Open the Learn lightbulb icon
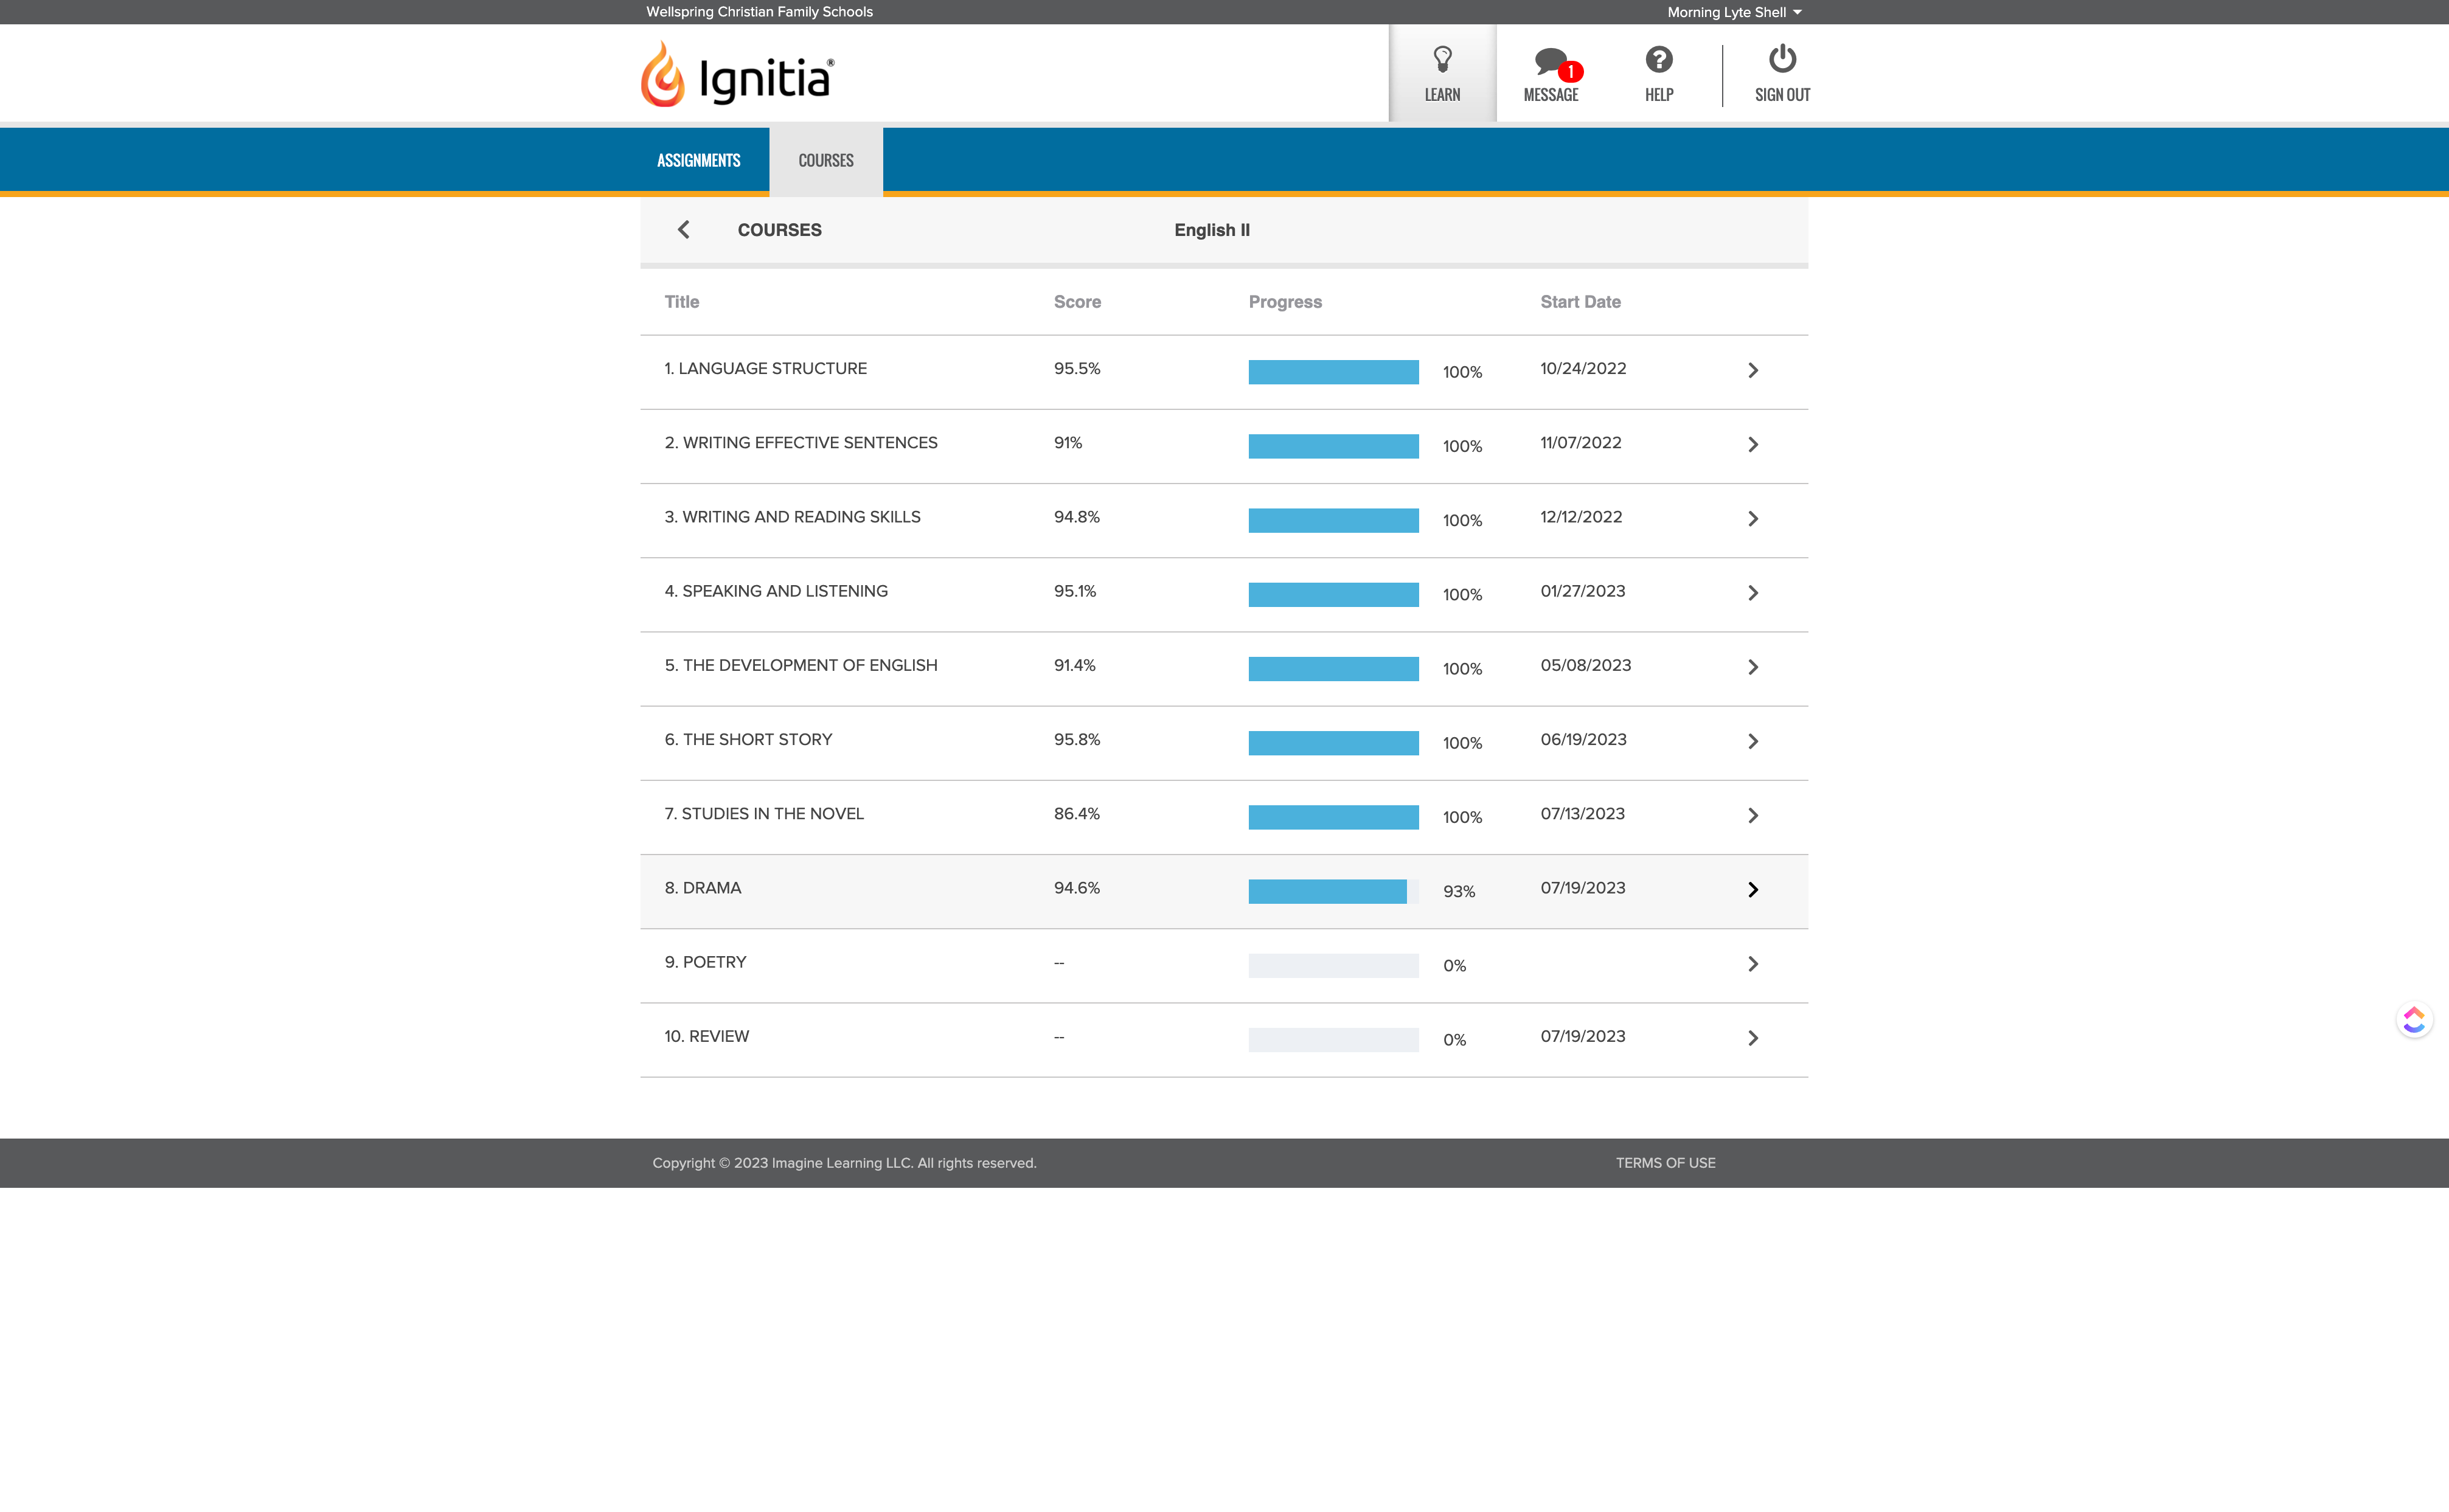 point(1442,60)
